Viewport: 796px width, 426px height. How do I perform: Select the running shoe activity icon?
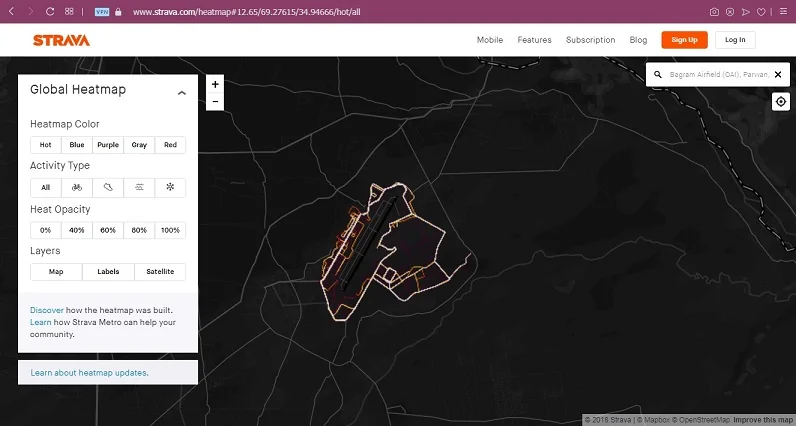108,187
